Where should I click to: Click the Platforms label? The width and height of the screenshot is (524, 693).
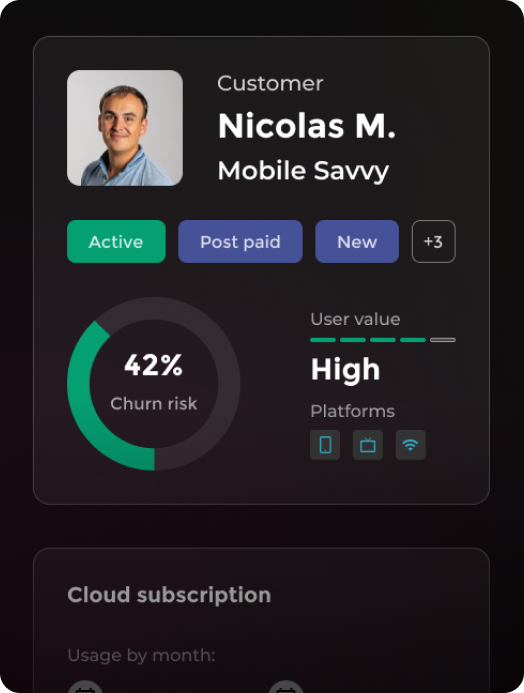(353, 411)
